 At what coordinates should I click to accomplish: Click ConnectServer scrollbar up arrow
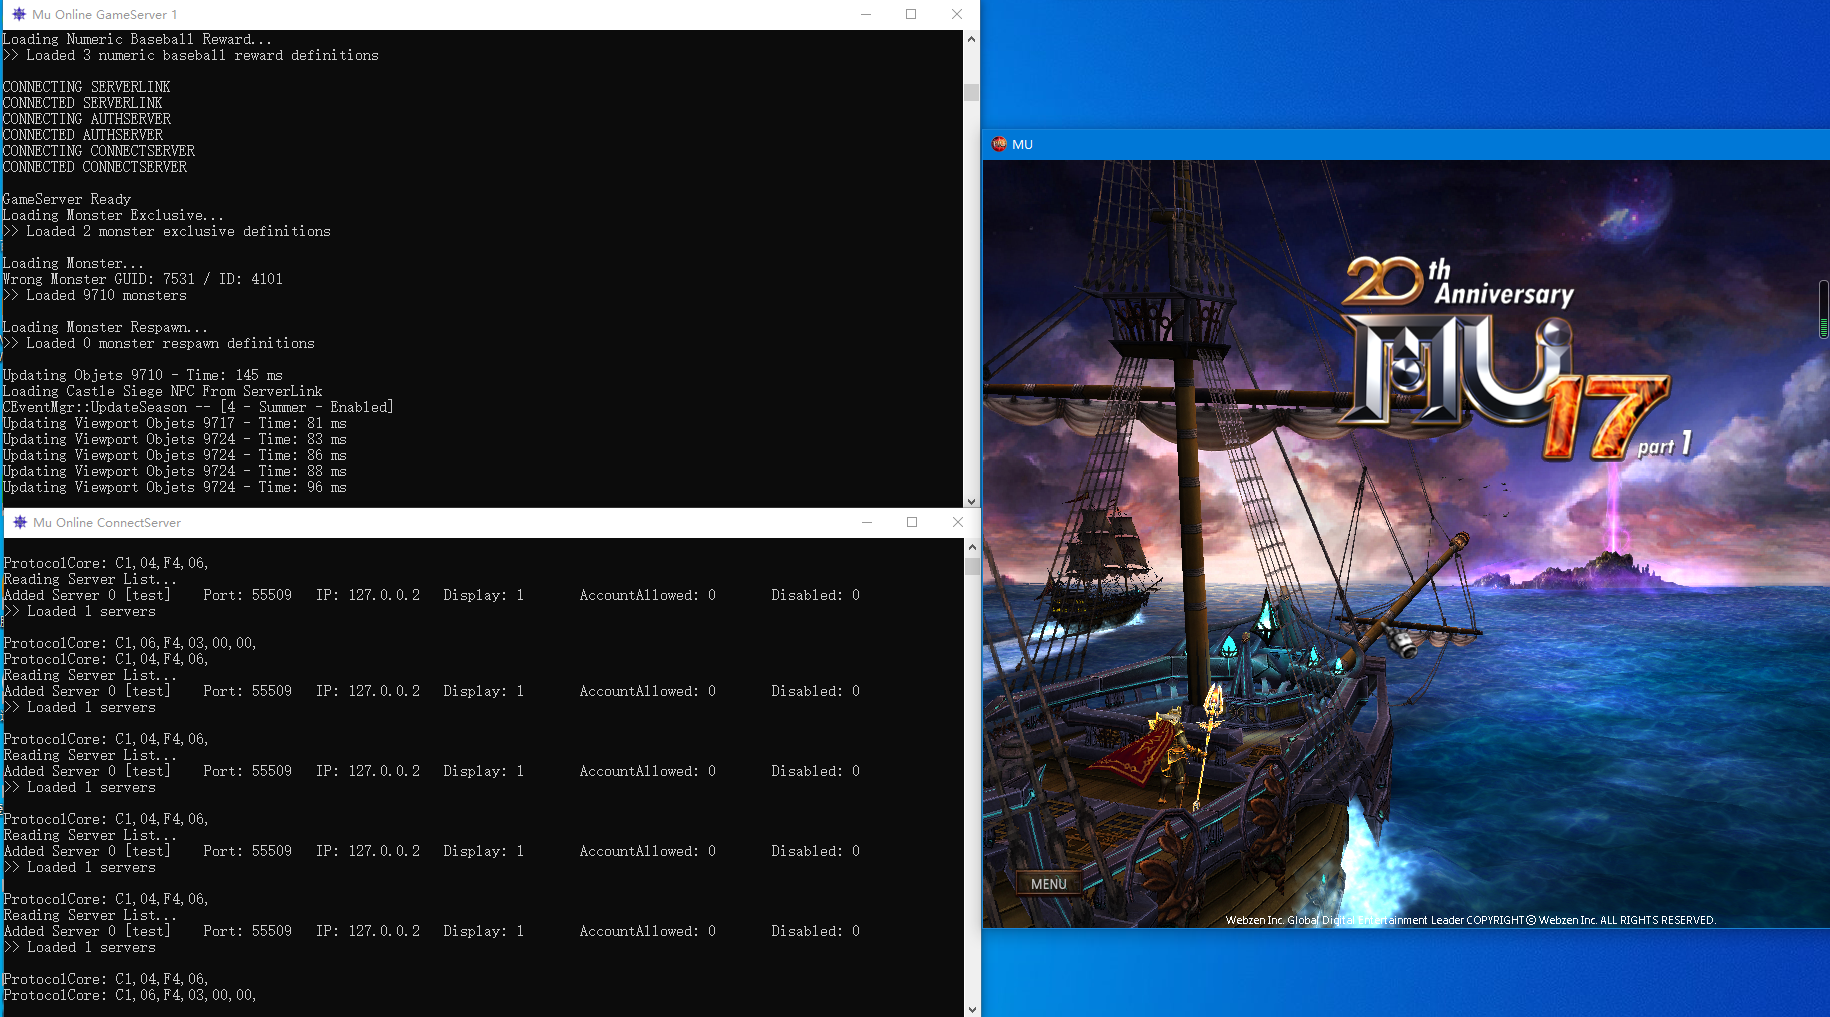[x=972, y=547]
